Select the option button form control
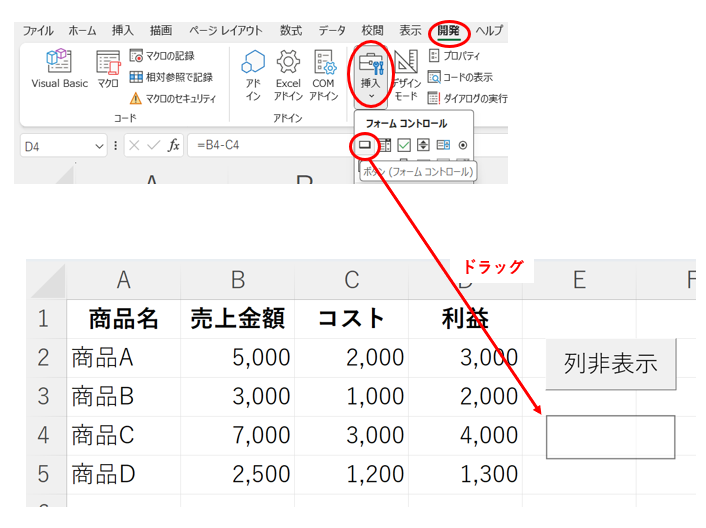Screen dimensions: 706x528 (x=463, y=145)
